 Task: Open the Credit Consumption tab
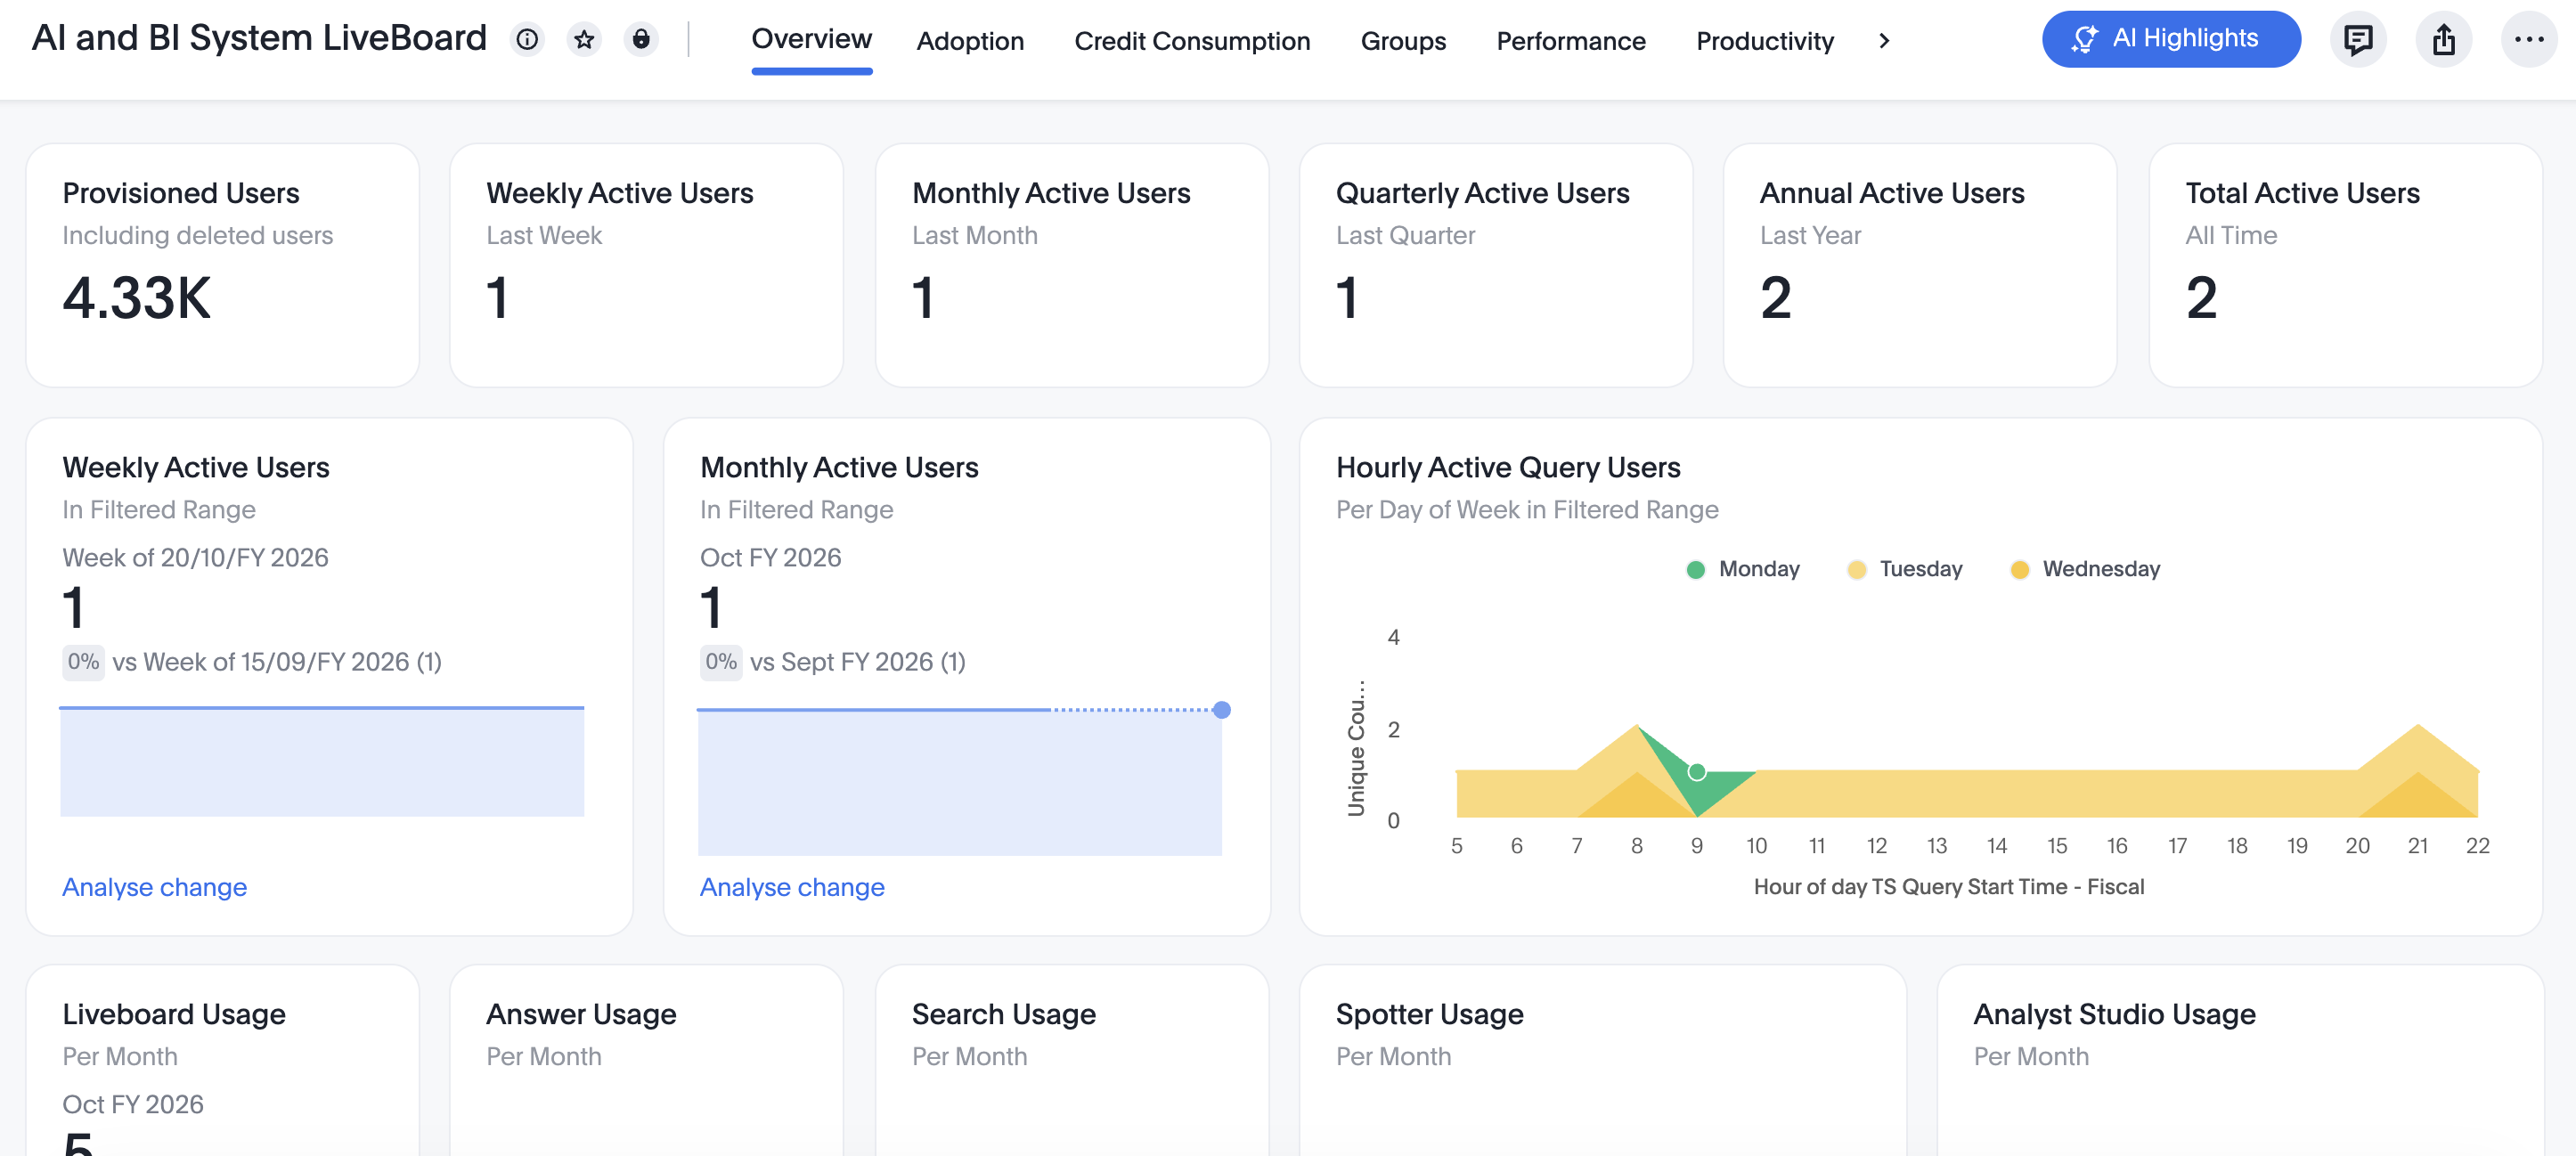tap(1192, 41)
